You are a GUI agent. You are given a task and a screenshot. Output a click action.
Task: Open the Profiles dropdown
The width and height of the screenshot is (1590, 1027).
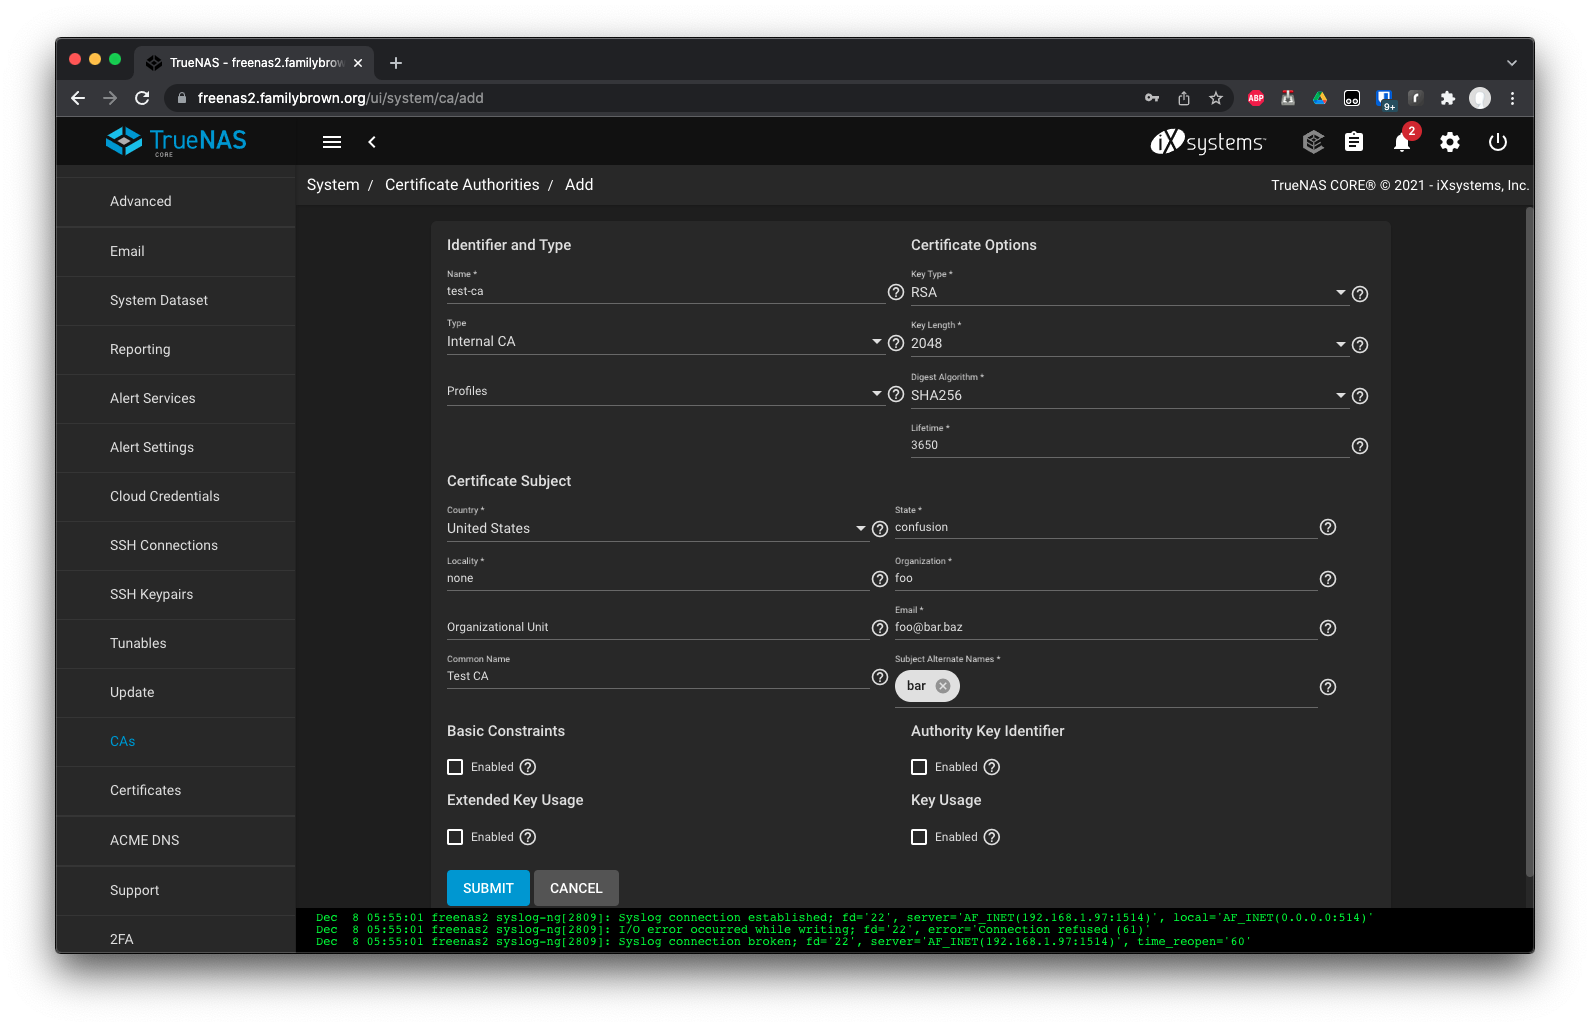(x=665, y=392)
